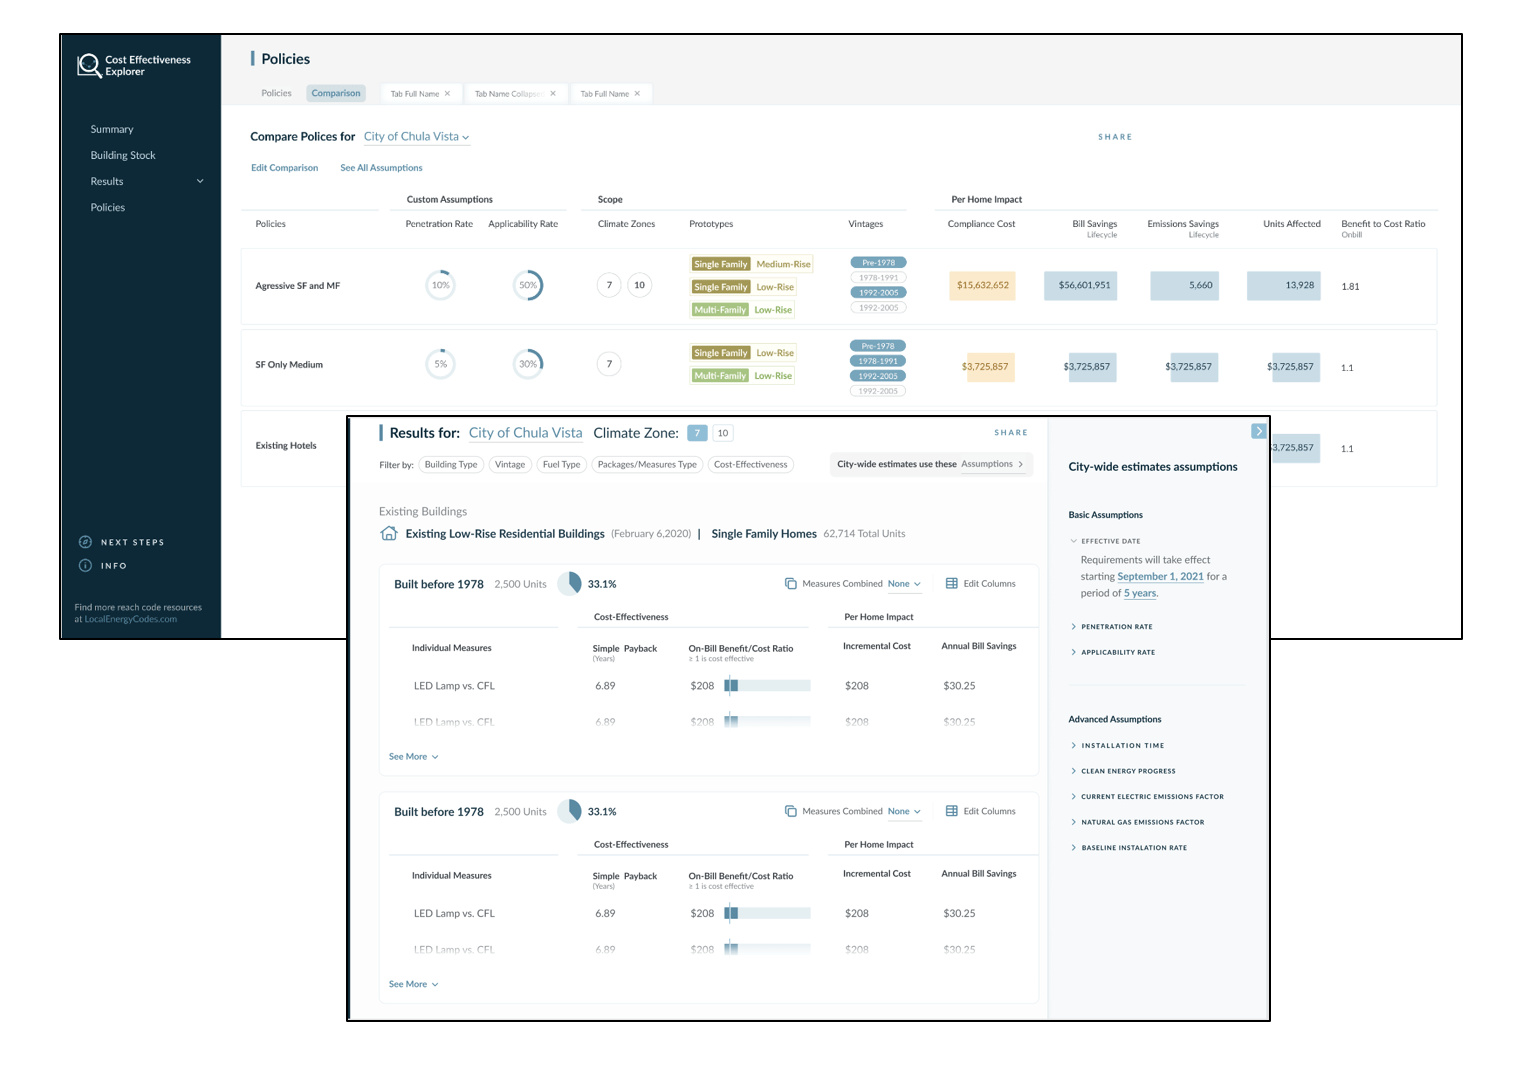Click the home icon near Existing Low-Rise Residential Buildings

tap(389, 533)
